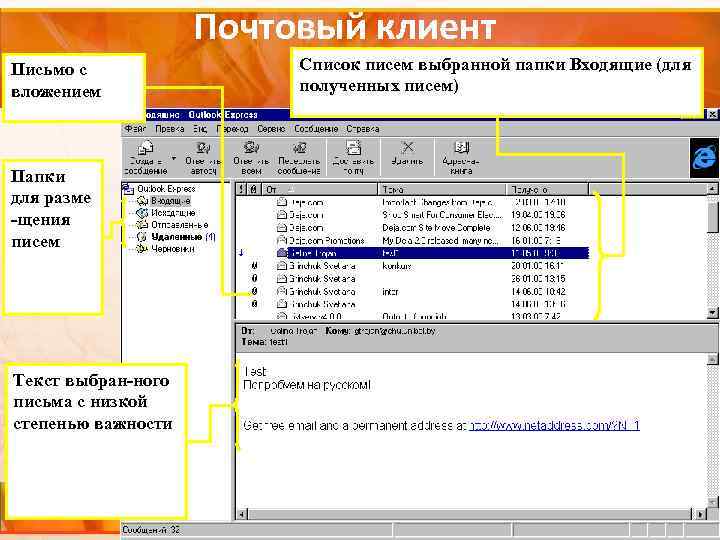Click the preview pane scroll-up arrow
Screen dimensions: 720x540
coord(712,359)
